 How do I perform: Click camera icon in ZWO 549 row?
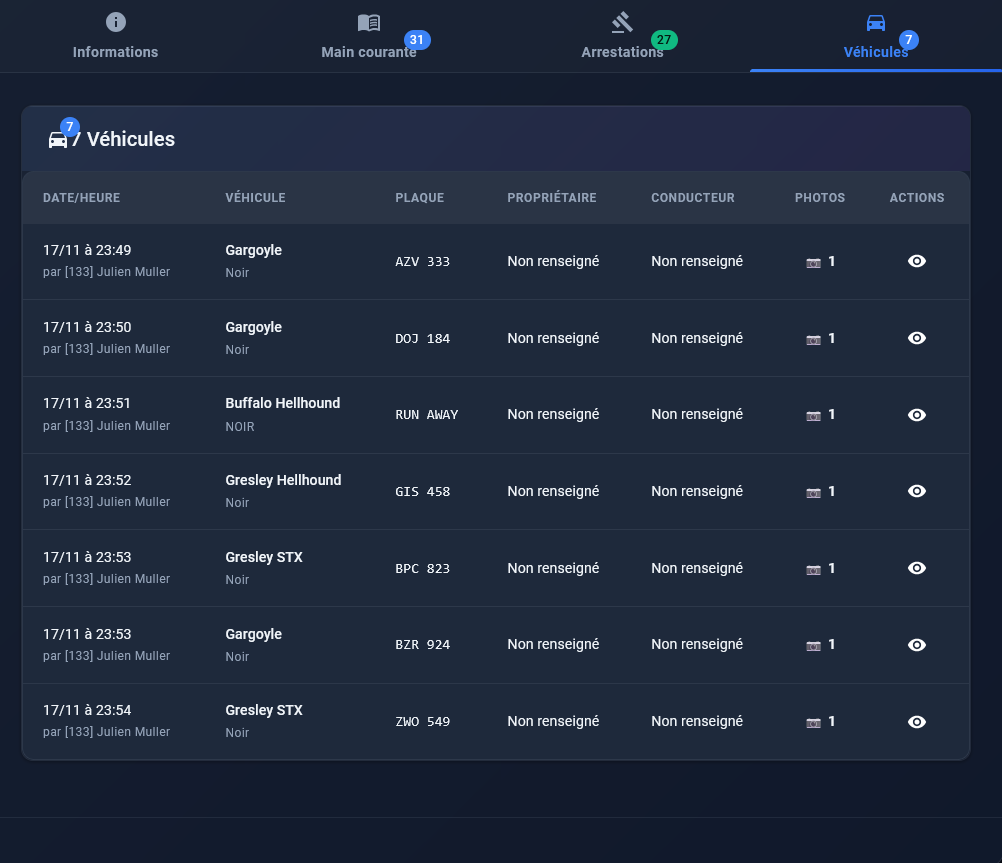click(x=813, y=722)
